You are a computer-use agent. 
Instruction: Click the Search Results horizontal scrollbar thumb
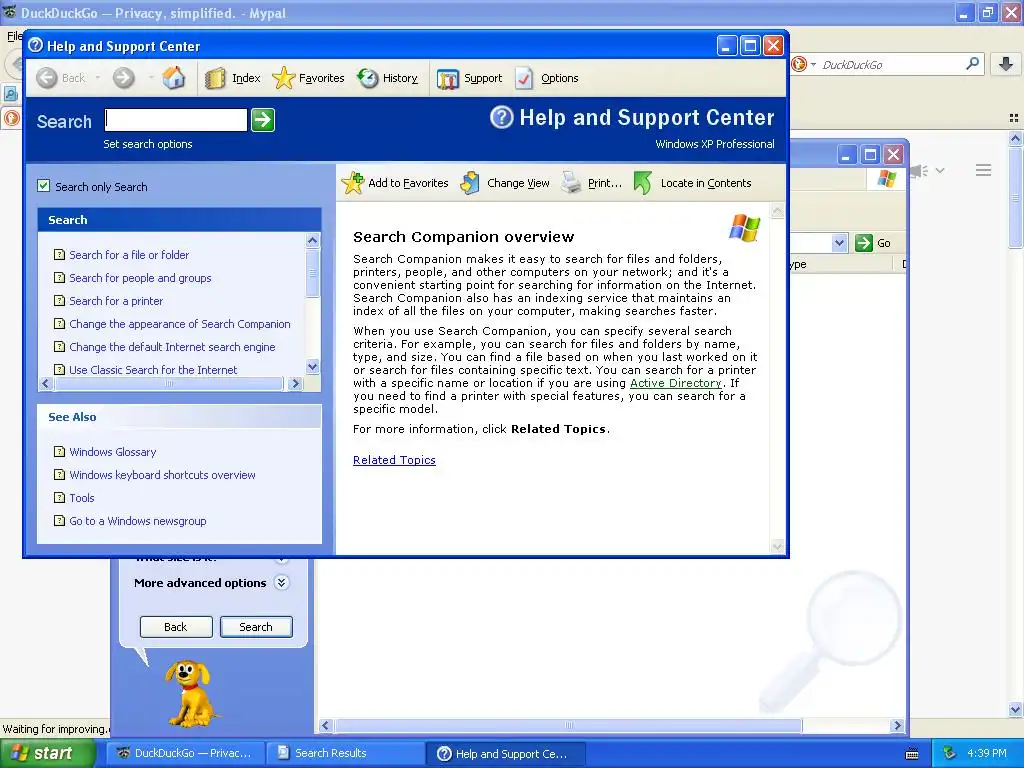(568, 726)
